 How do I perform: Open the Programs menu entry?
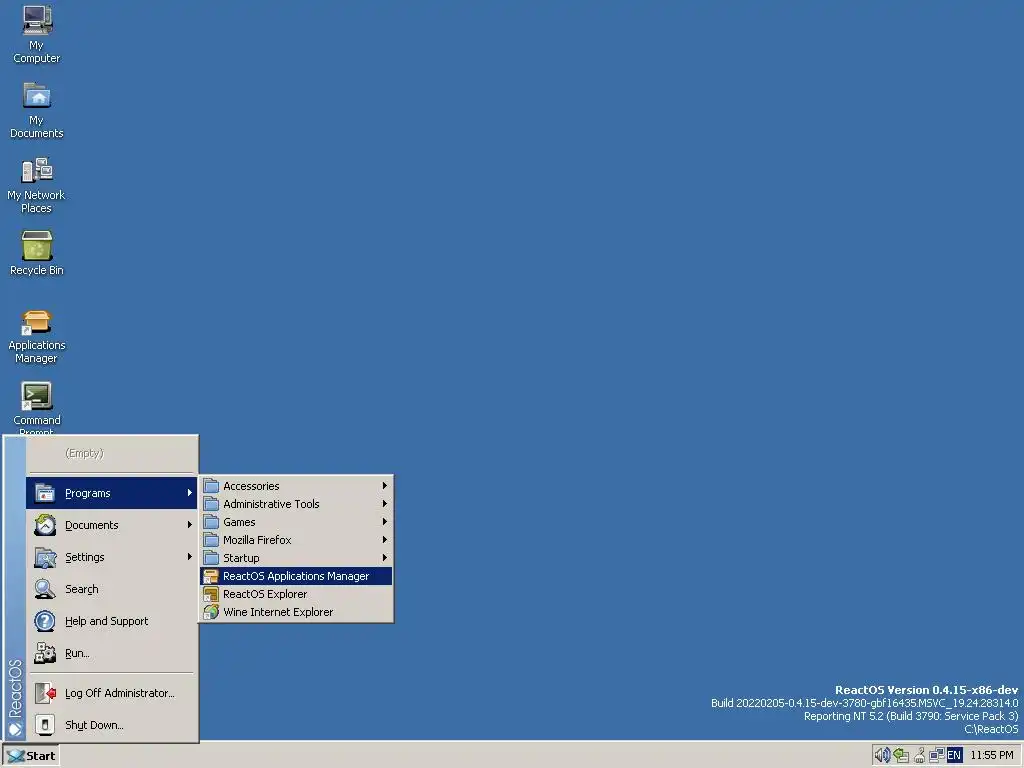[112, 493]
